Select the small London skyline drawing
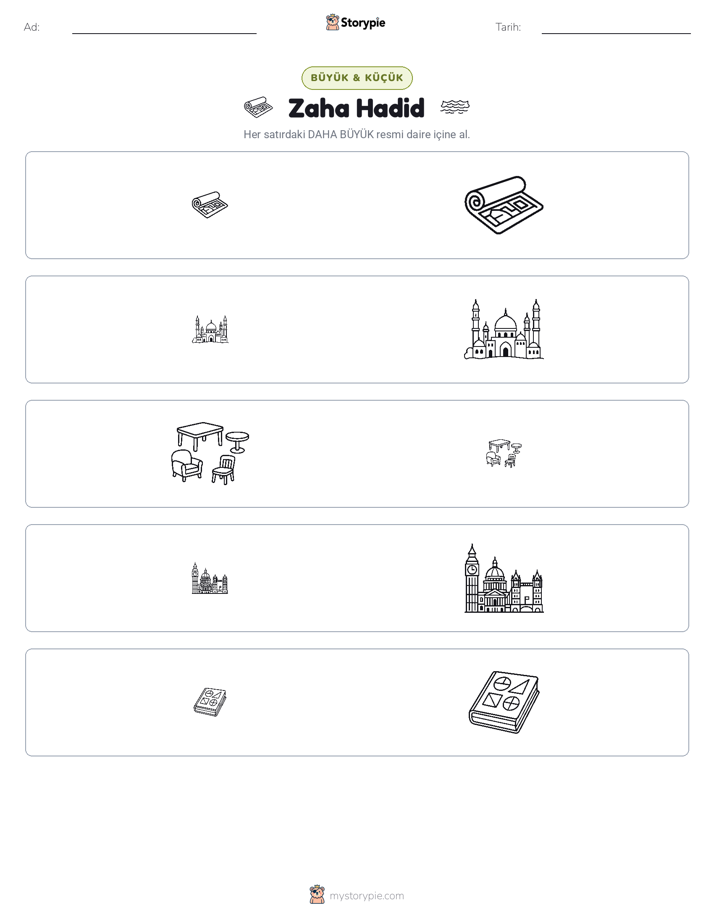The image size is (714, 924). click(210, 578)
